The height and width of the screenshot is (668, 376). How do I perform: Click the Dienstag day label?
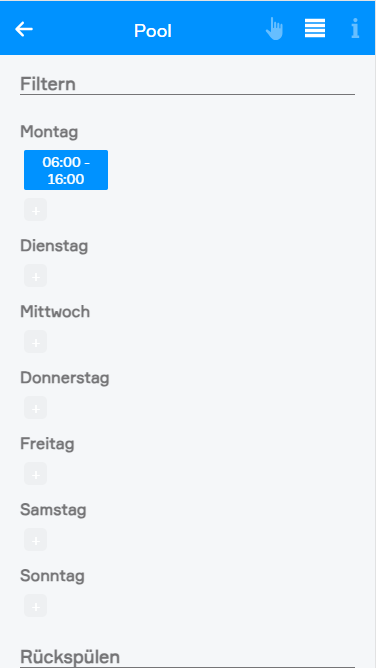pyautogui.click(x=54, y=246)
